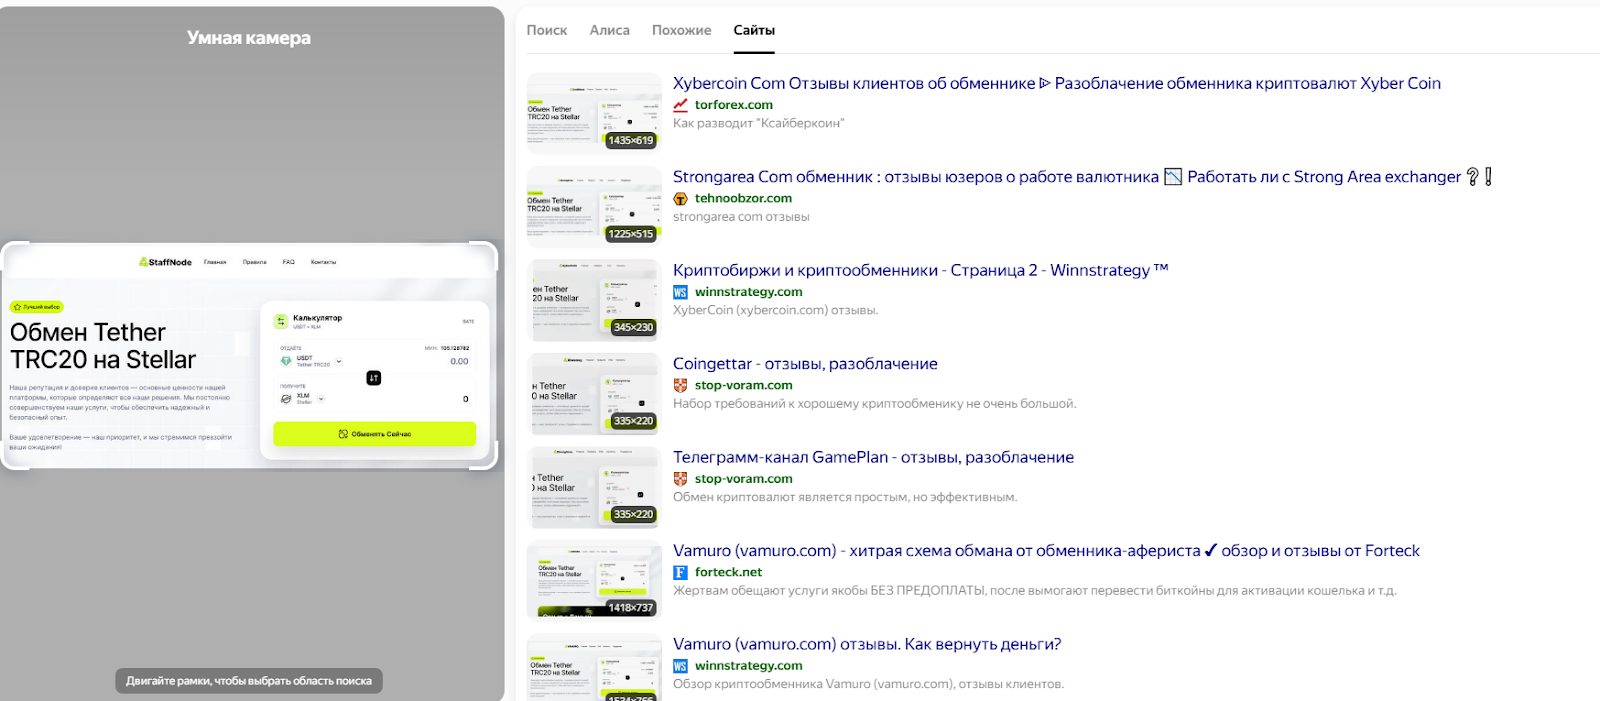
Task: Click the stop-voram.com favicon under GamePlan result
Action: [x=680, y=479]
